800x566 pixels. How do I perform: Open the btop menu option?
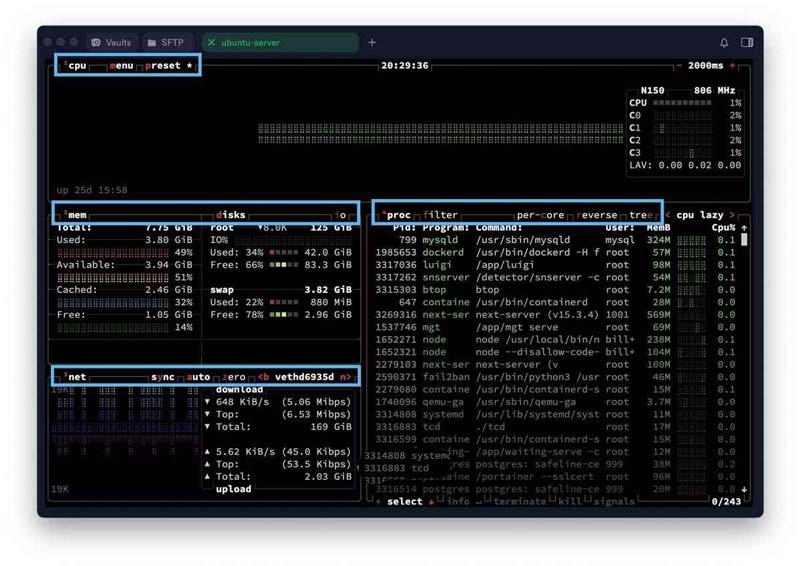pos(123,66)
